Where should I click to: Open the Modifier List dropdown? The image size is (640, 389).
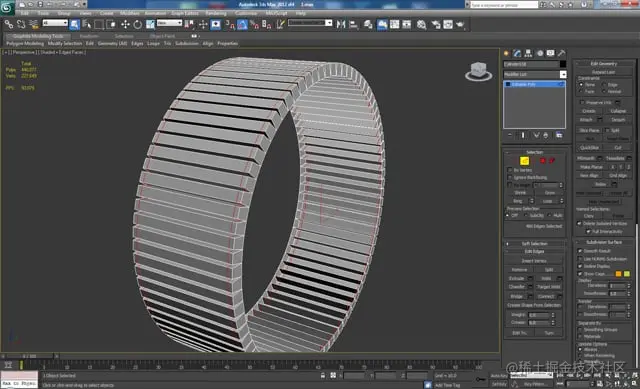click(x=563, y=74)
